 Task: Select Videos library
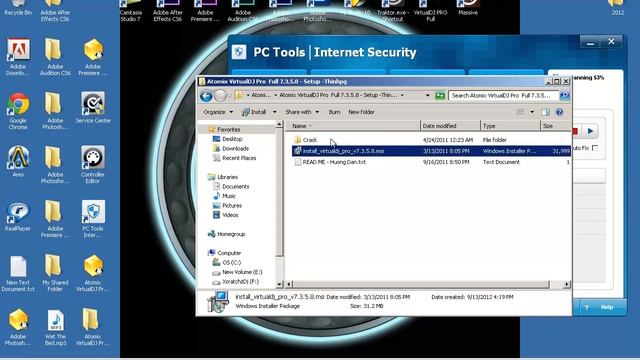click(x=230, y=215)
